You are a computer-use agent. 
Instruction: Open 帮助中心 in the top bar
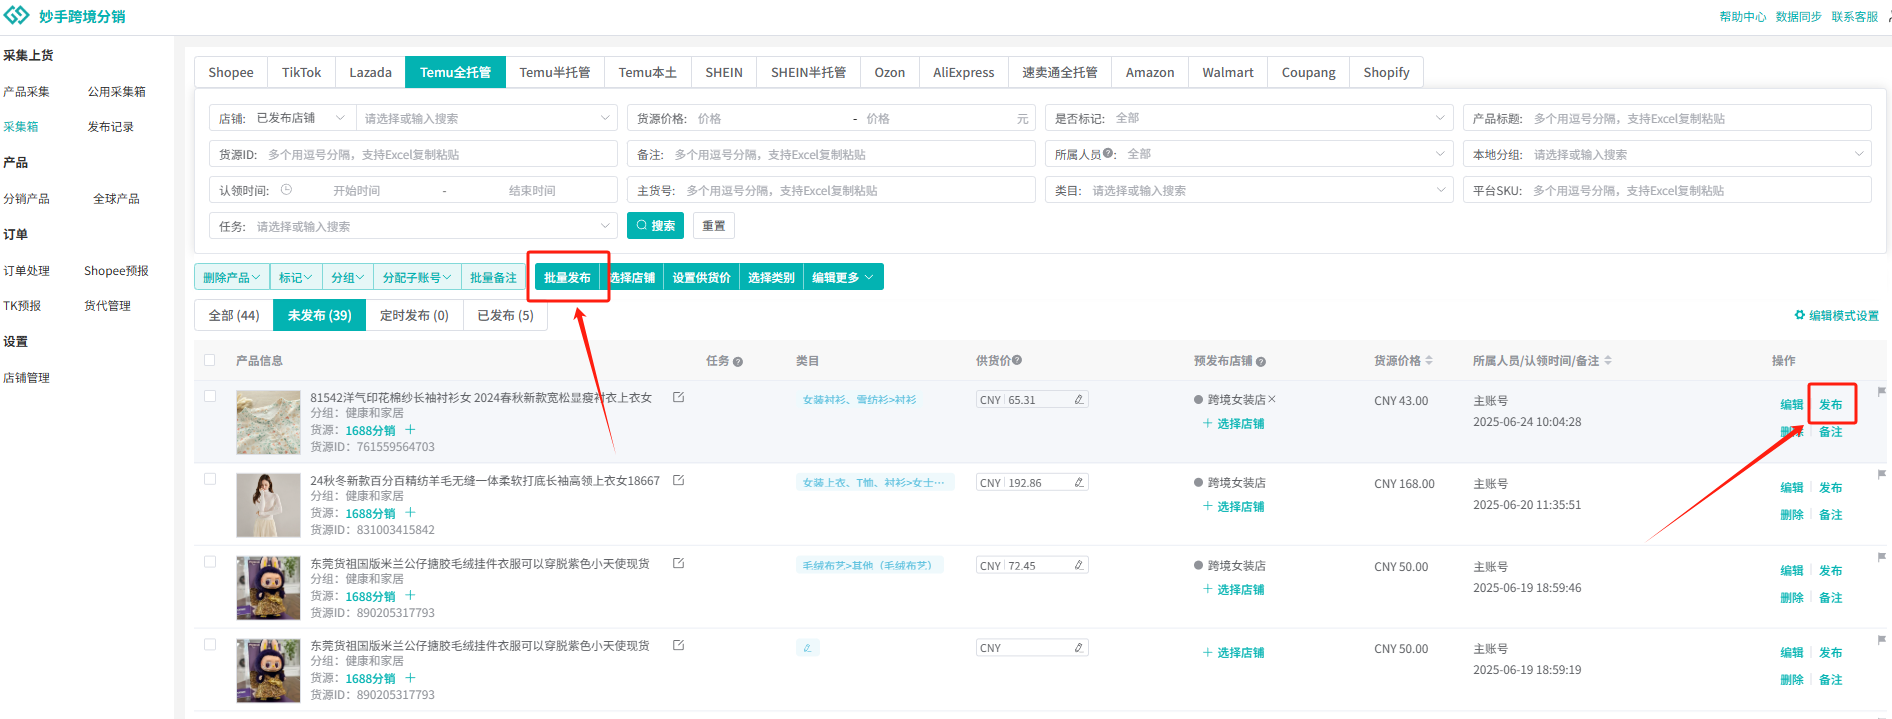[x=1742, y=17]
